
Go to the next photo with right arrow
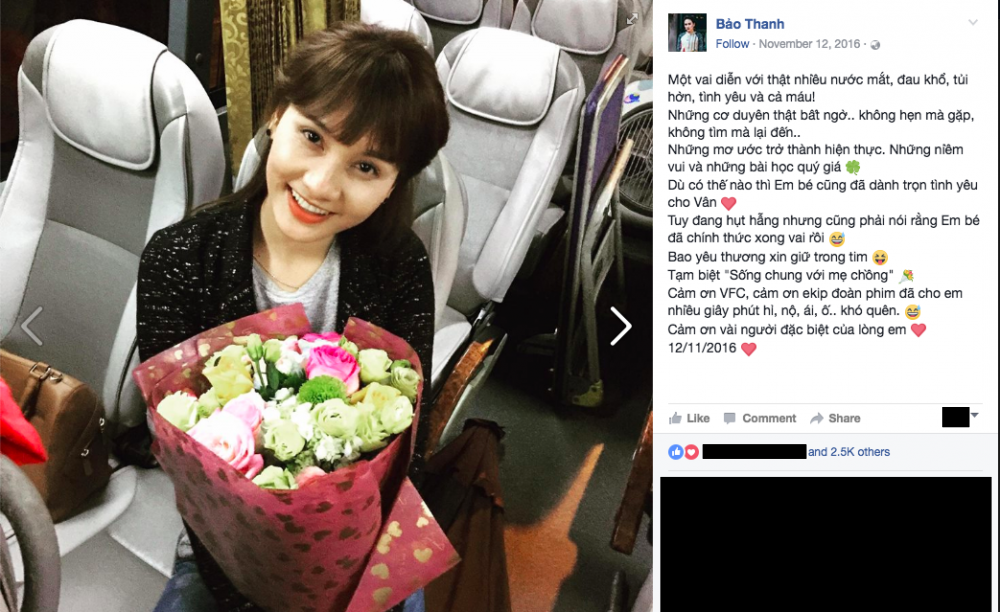[620, 326]
